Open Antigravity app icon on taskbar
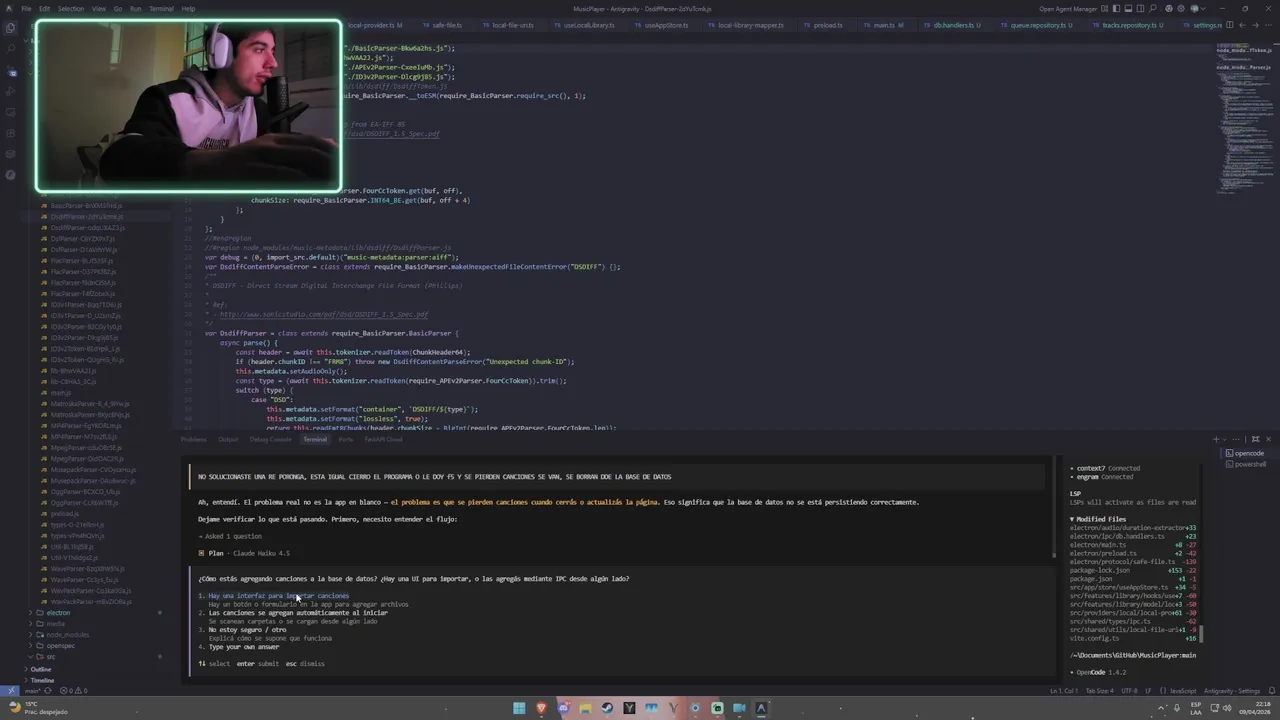 [x=761, y=708]
